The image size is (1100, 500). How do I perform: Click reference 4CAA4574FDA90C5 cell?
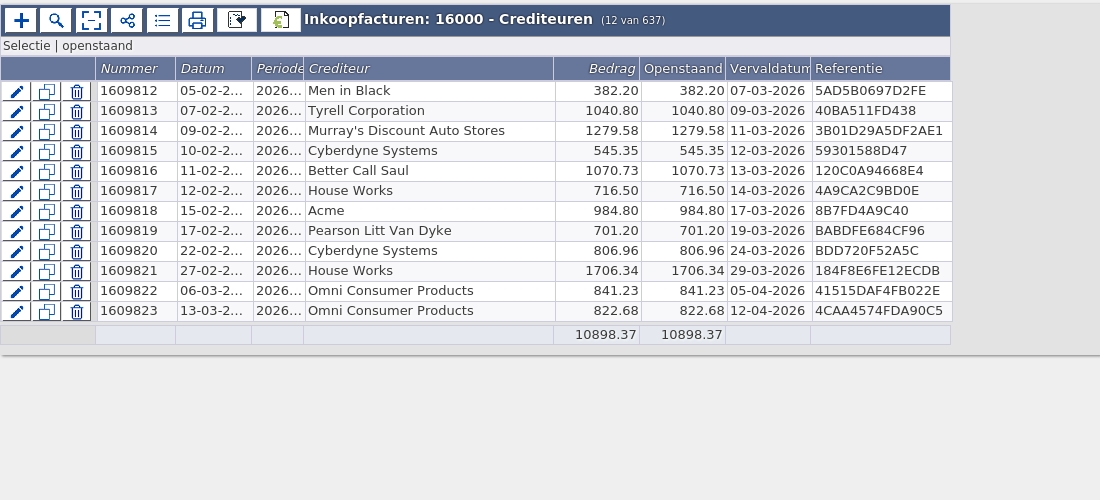(879, 311)
